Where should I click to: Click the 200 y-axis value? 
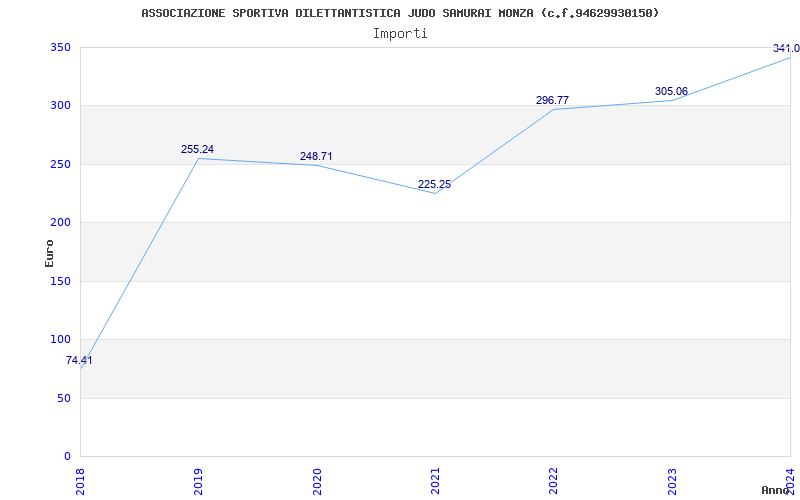60,223
